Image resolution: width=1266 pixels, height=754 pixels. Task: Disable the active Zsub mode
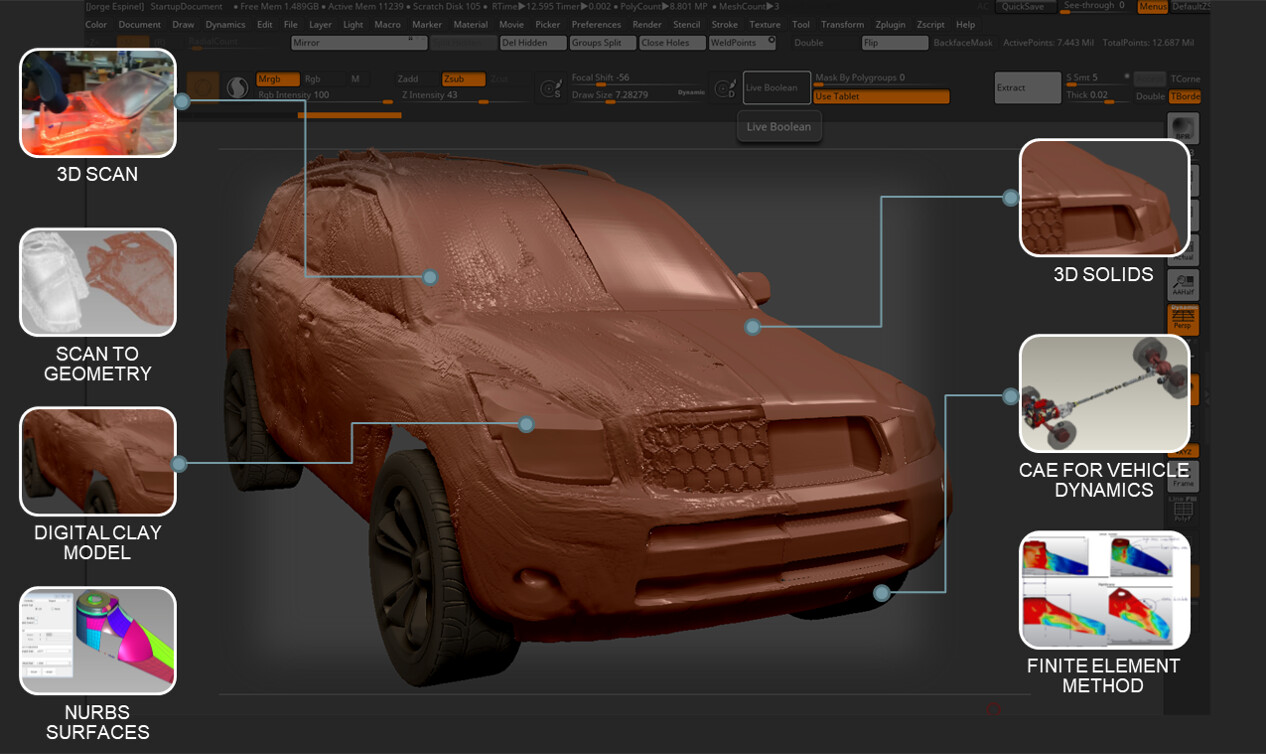[463, 80]
